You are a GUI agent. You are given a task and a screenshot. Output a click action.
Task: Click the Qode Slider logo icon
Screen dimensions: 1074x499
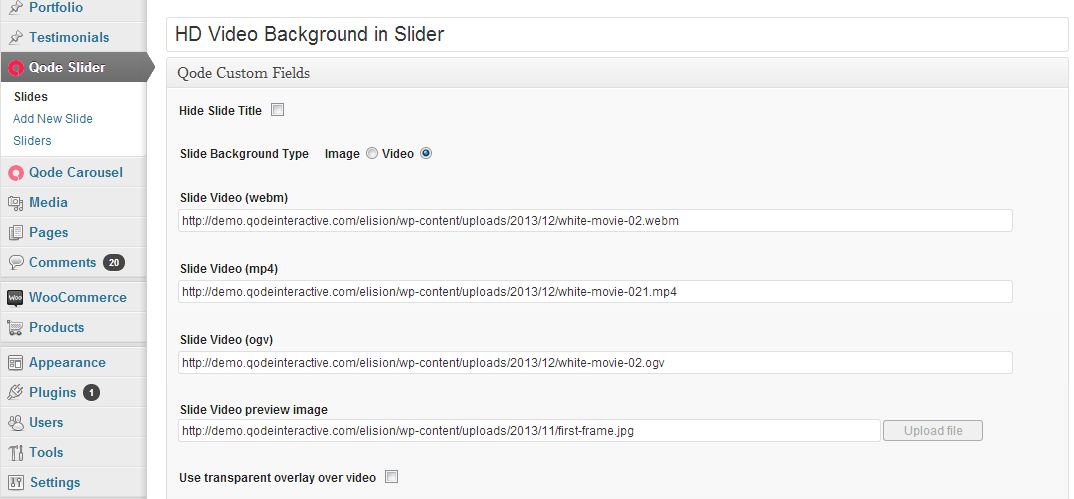pyautogui.click(x=16, y=68)
